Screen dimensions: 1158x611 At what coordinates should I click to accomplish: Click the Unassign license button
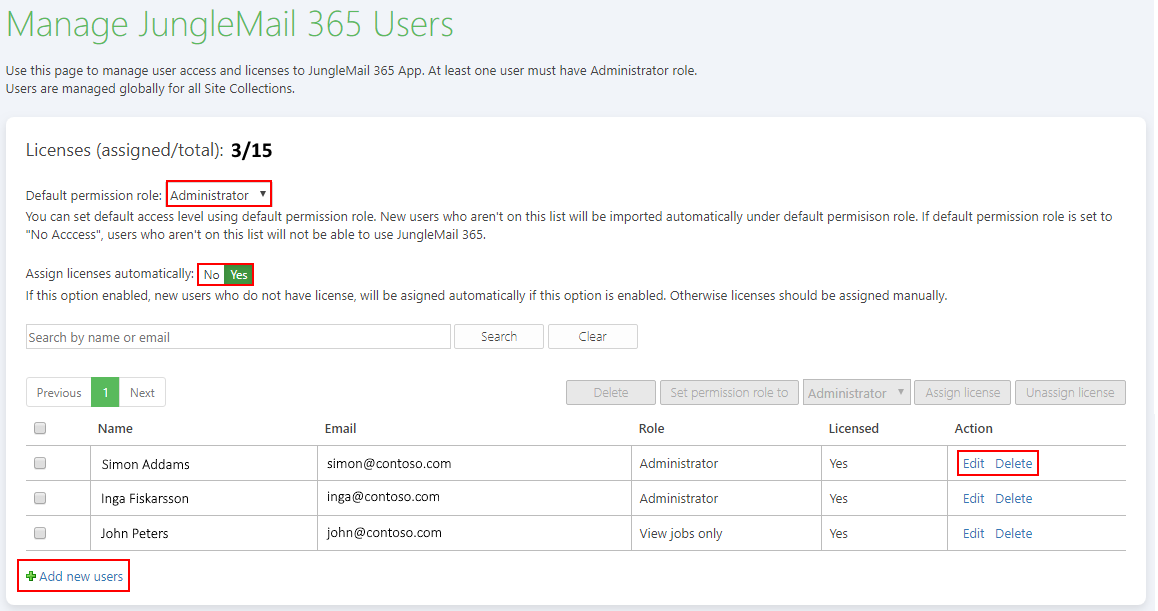coord(1070,392)
